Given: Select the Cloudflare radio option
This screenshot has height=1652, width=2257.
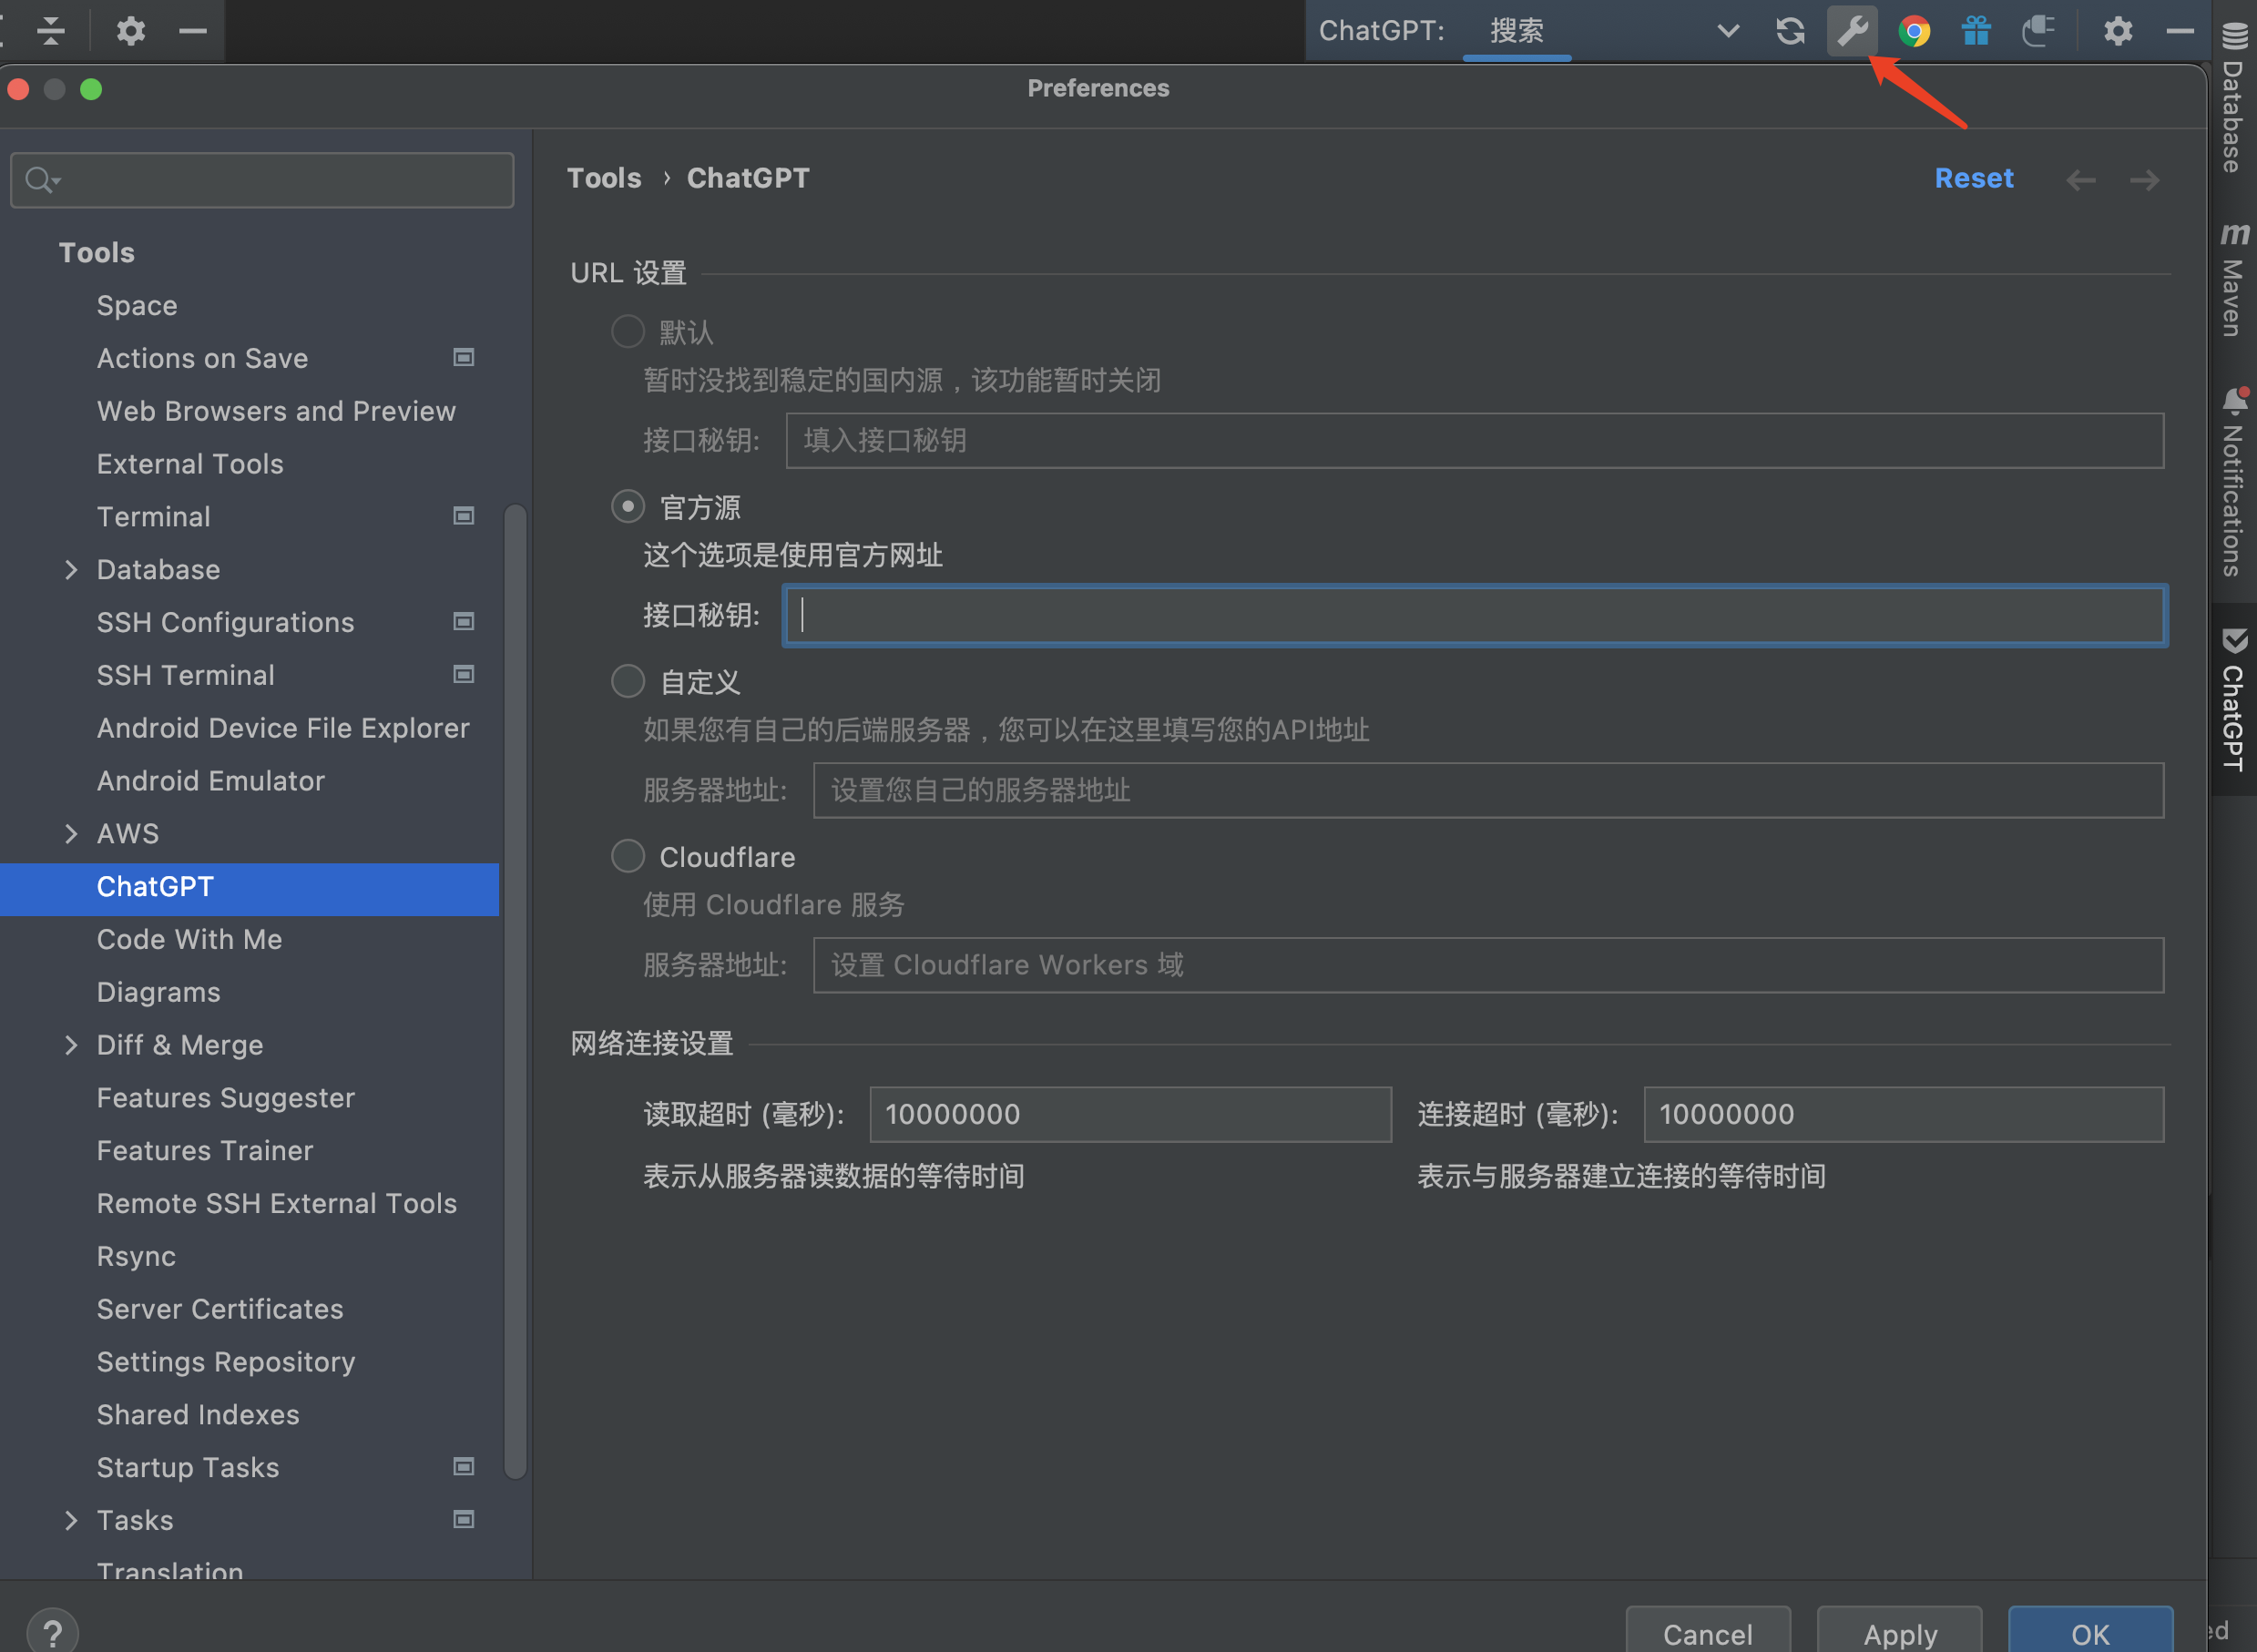Looking at the screenshot, I should (628, 857).
